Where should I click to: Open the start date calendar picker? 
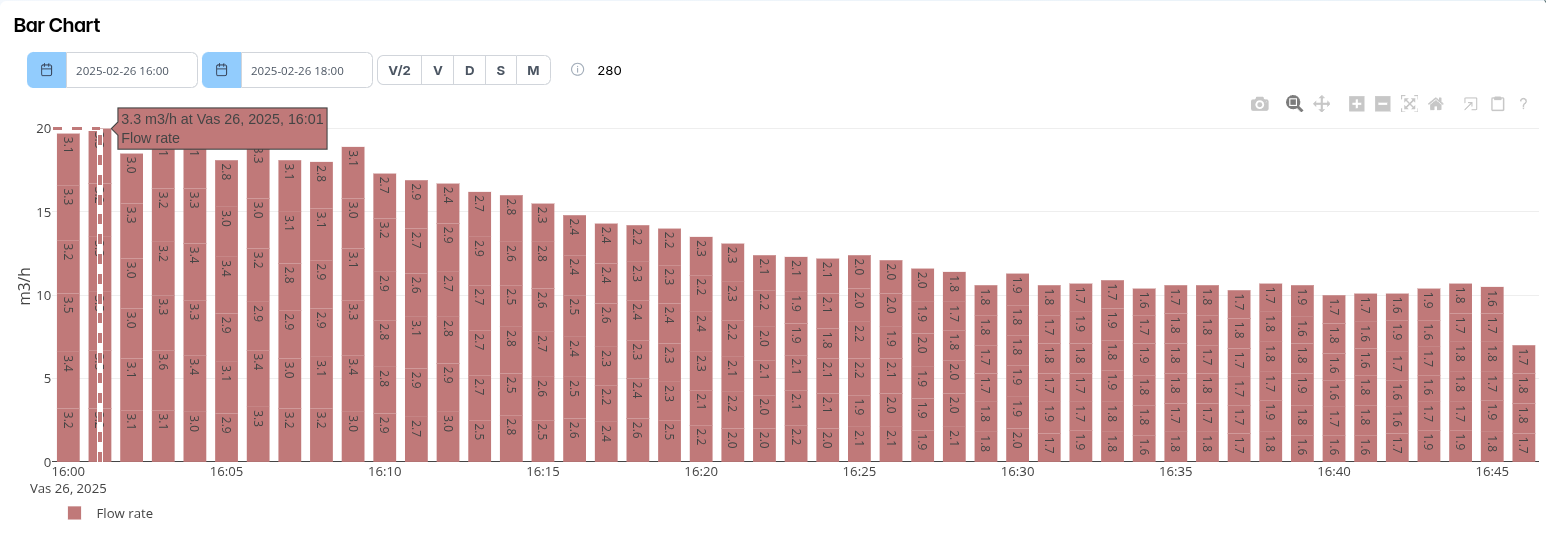tap(47, 70)
